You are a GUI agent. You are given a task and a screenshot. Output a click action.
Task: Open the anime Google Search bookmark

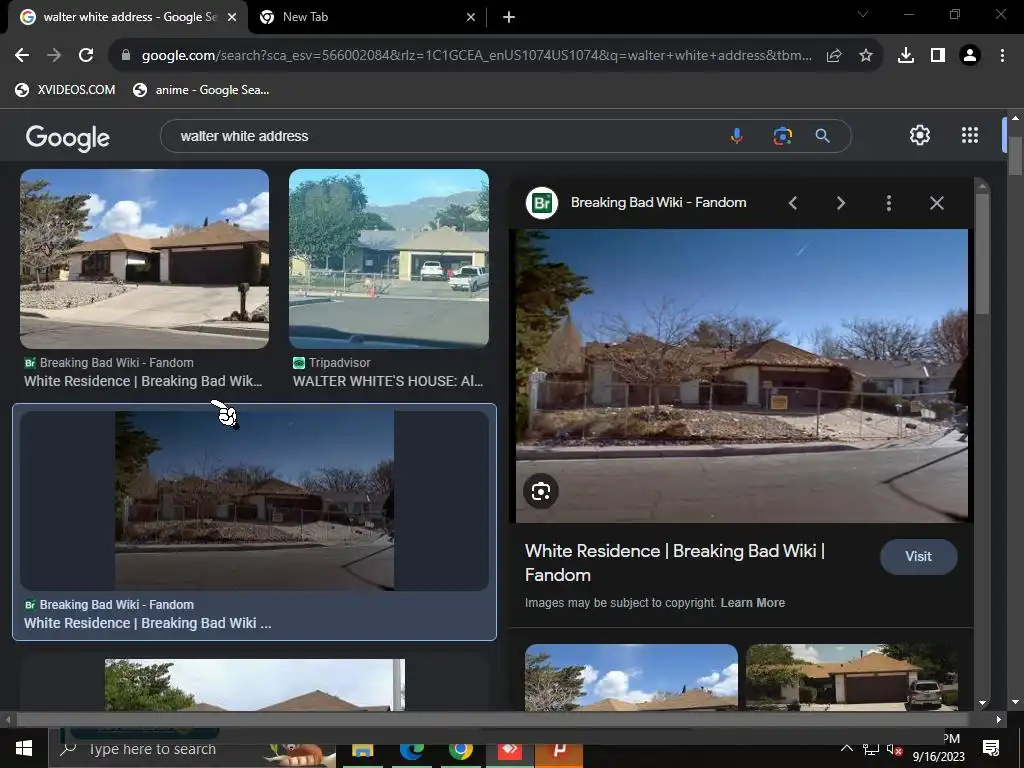[x=200, y=90]
